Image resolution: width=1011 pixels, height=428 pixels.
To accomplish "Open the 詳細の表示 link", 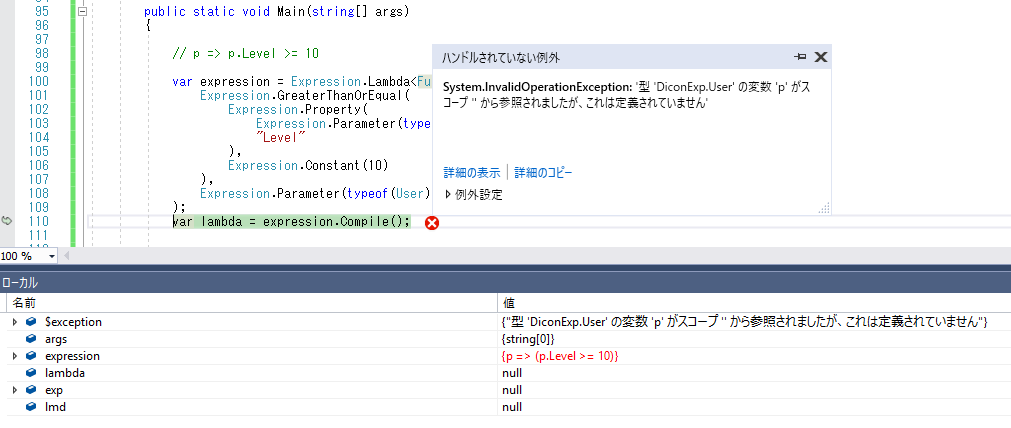I will tap(471, 173).
